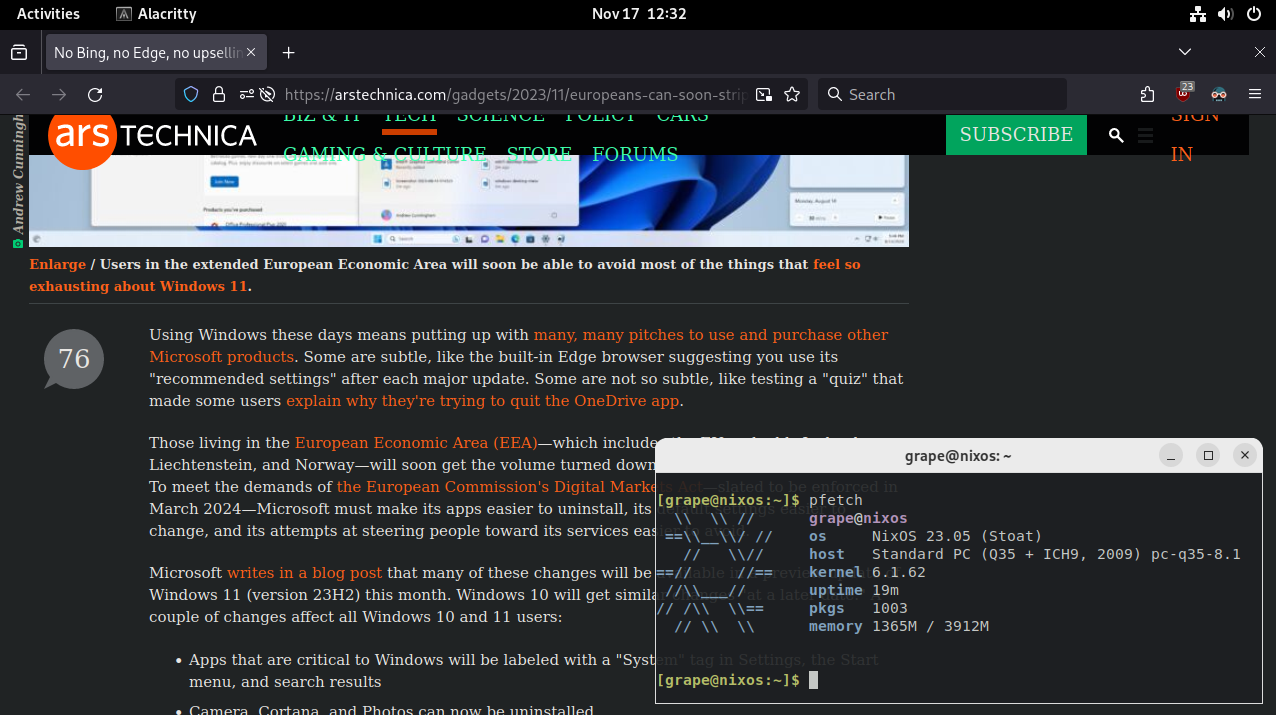Reload the current page
1276x715 pixels.
pyautogui.click(x=95, y=94)
